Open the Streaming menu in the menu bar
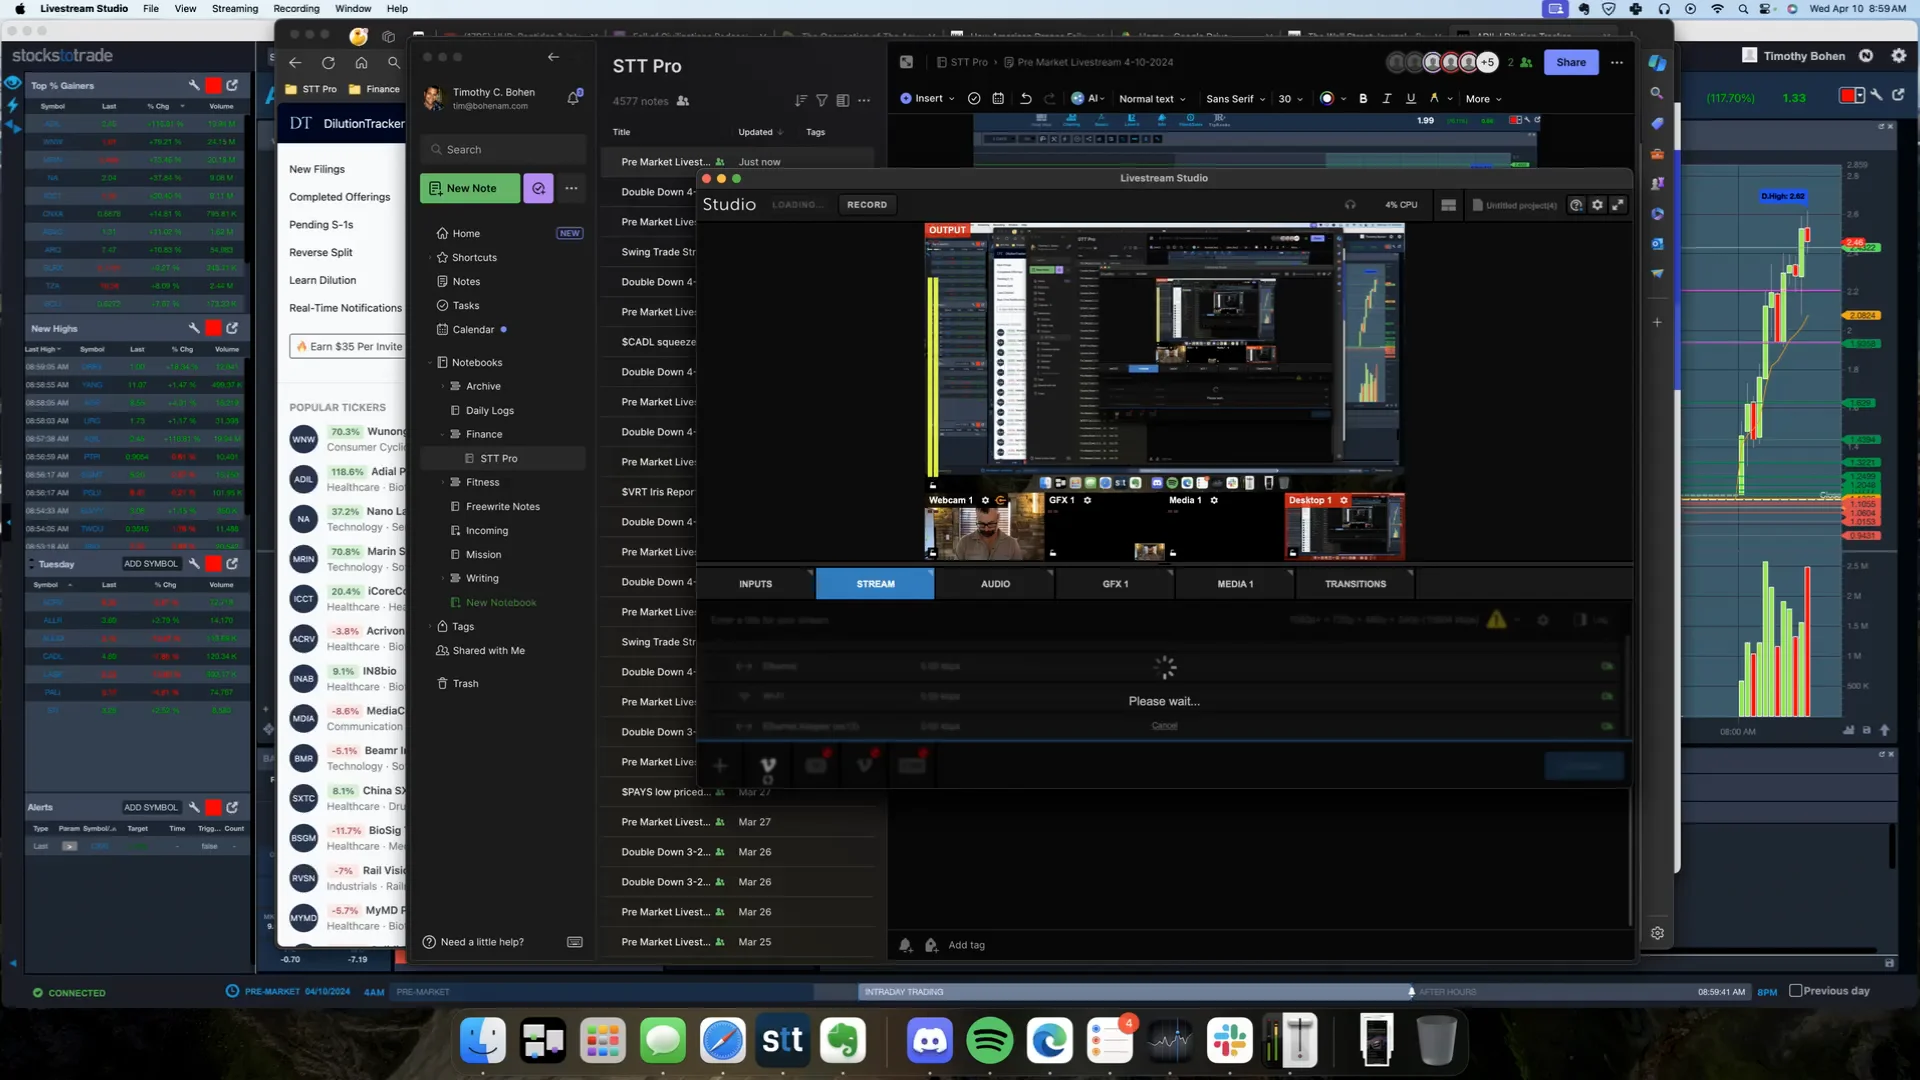1920x1080 pixels. tap(235, 8)
